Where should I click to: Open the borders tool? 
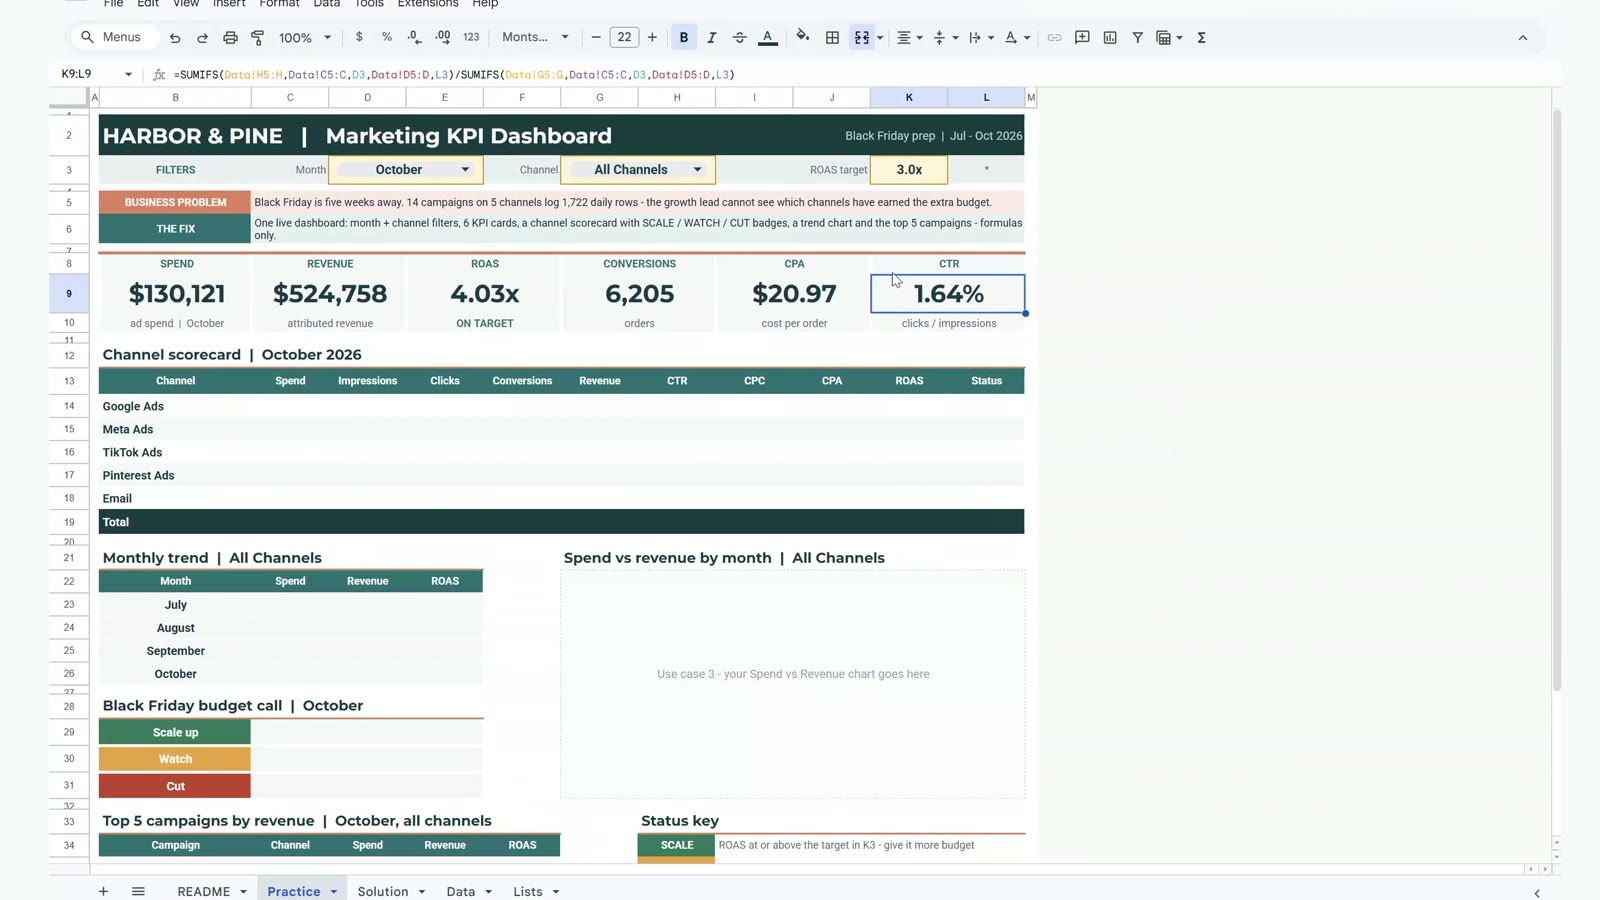832,37
